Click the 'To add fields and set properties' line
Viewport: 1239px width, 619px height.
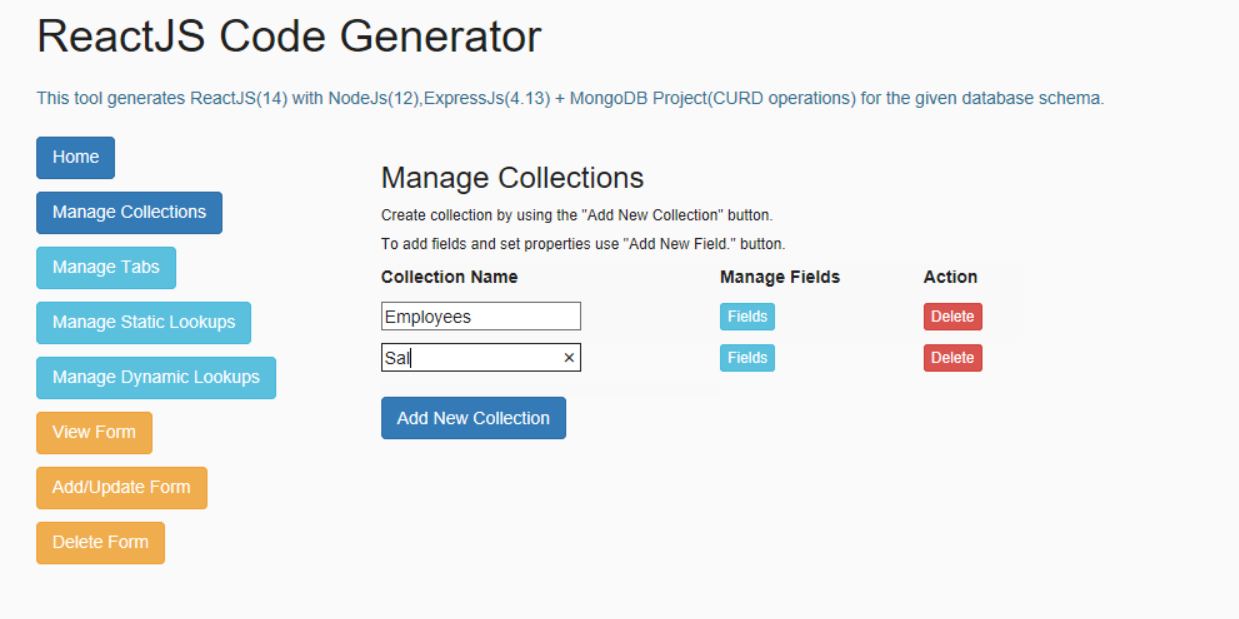pyautogui.click(x=583, y=244)
